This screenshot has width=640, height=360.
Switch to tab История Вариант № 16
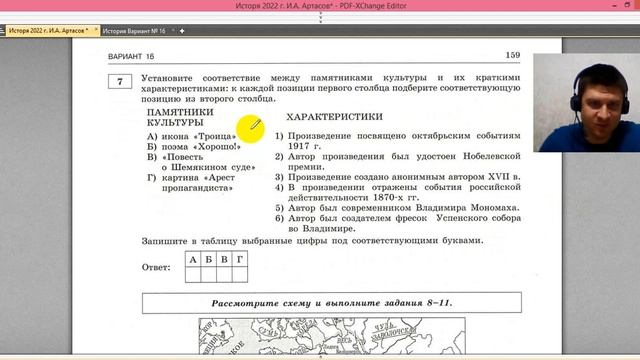point(134,31)
